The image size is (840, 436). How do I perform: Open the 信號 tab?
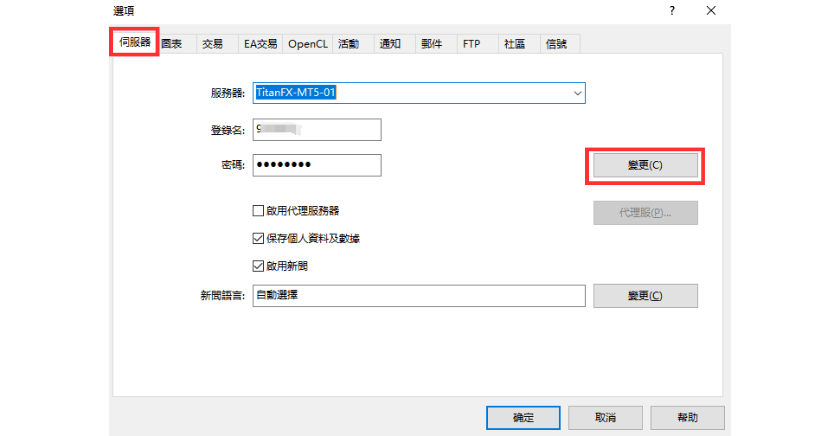click(x=555, y=44)
